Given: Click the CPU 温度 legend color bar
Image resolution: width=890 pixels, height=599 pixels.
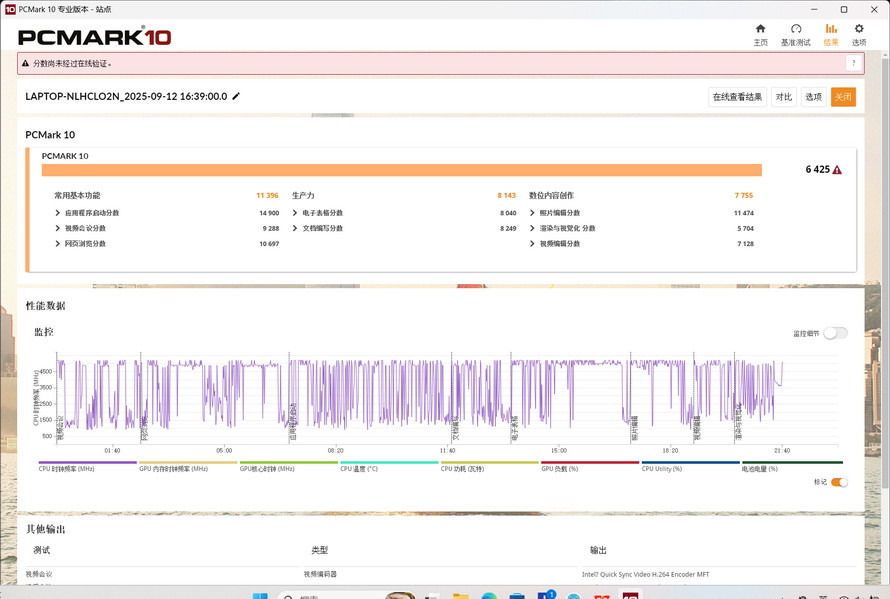Looking at the screenshot, I should (388, 463).
